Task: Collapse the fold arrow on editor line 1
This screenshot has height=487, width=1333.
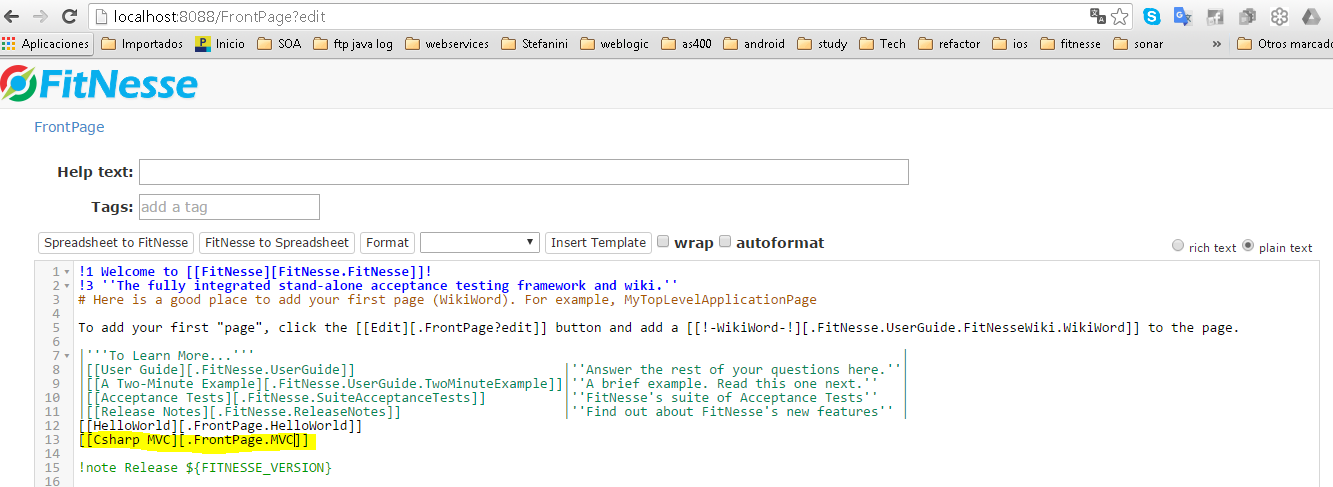Action: coord(67,272)
